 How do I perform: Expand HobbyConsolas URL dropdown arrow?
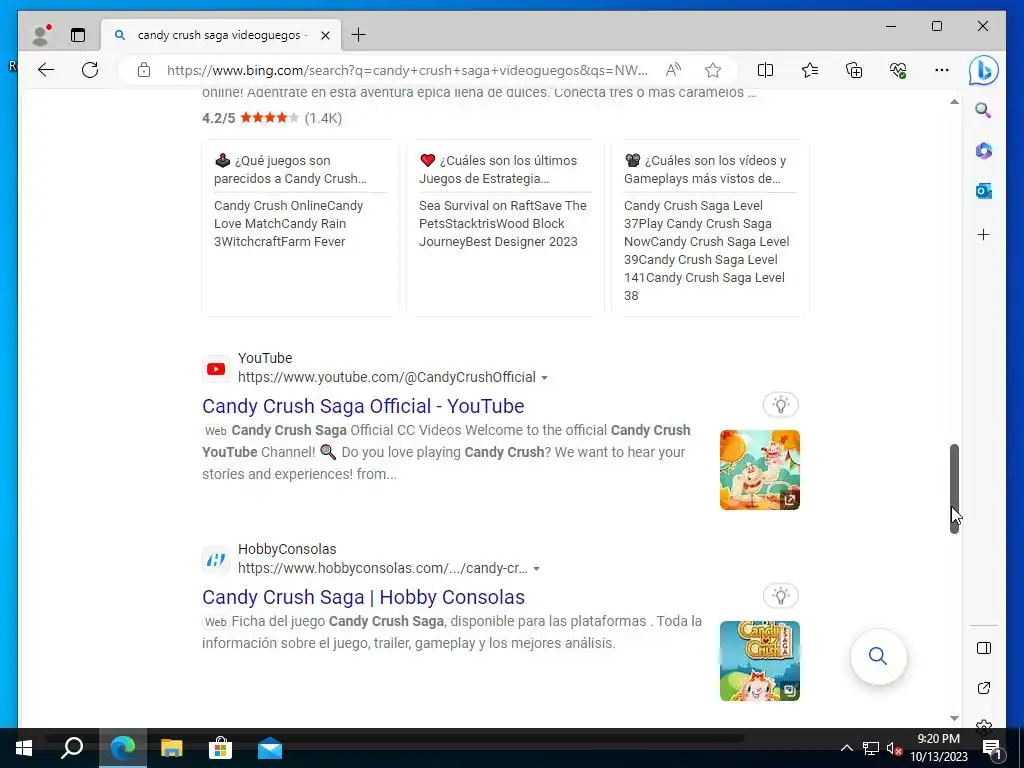coord(537,569)
